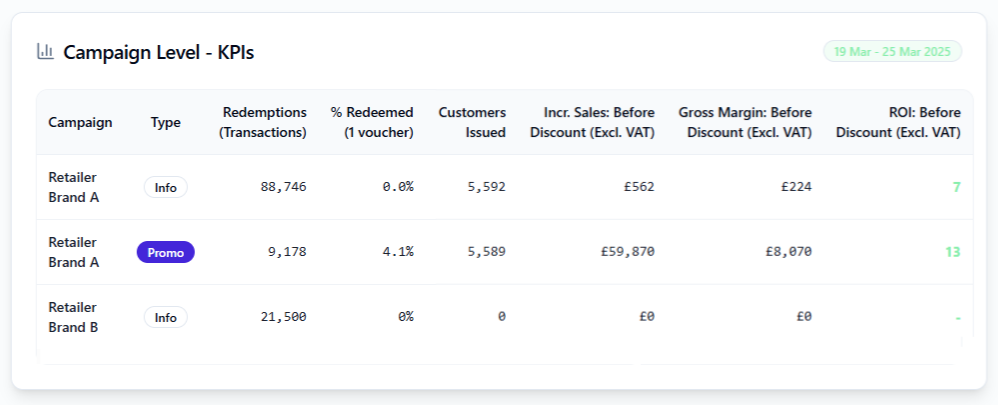Viewport: 998px width, 405px height.
Task: Click the Campaign Level - KPIs title
Action: click(159, 52)
